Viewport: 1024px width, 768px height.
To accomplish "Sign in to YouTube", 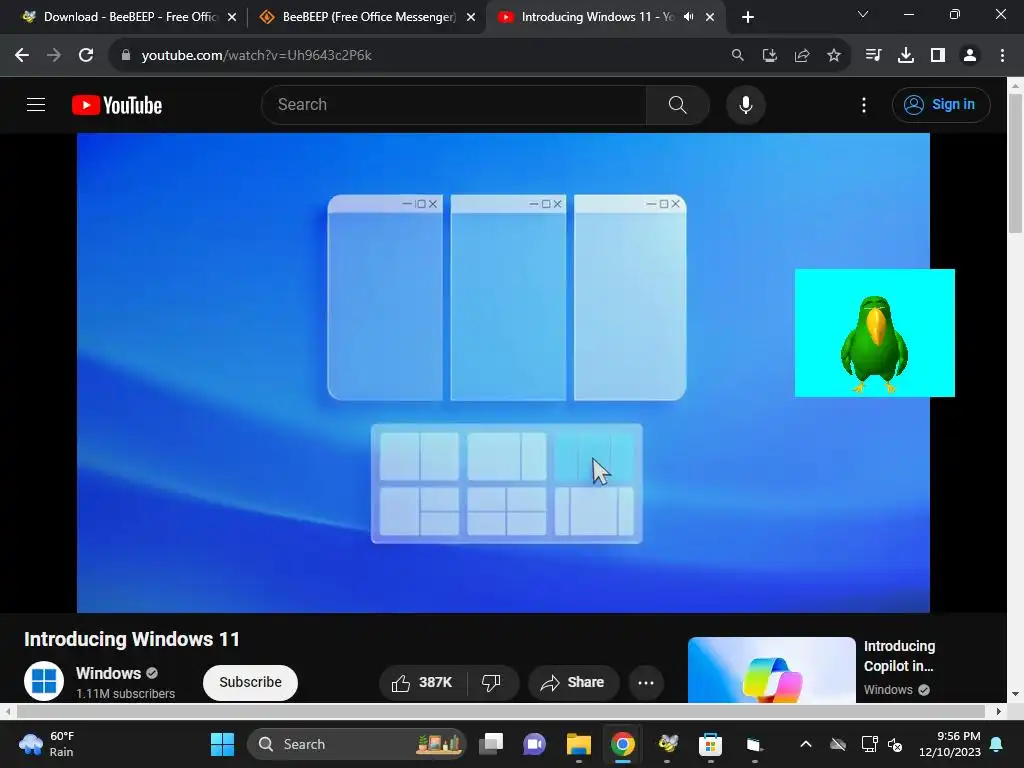I will (941, 104).
